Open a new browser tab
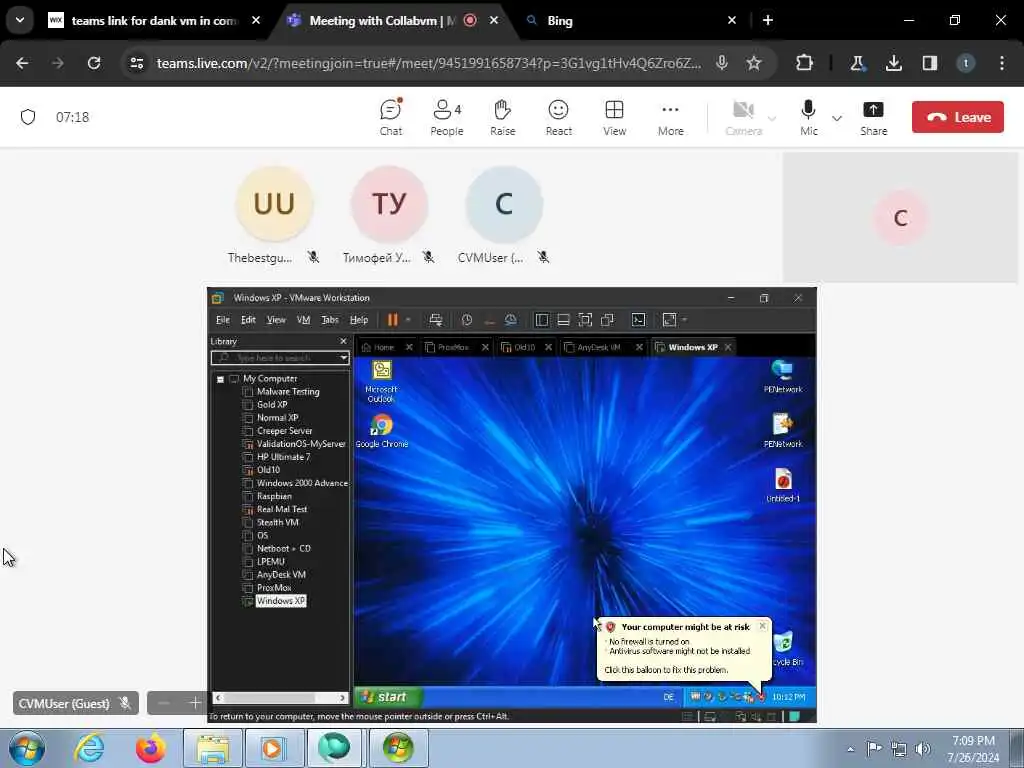 [768, 20]
